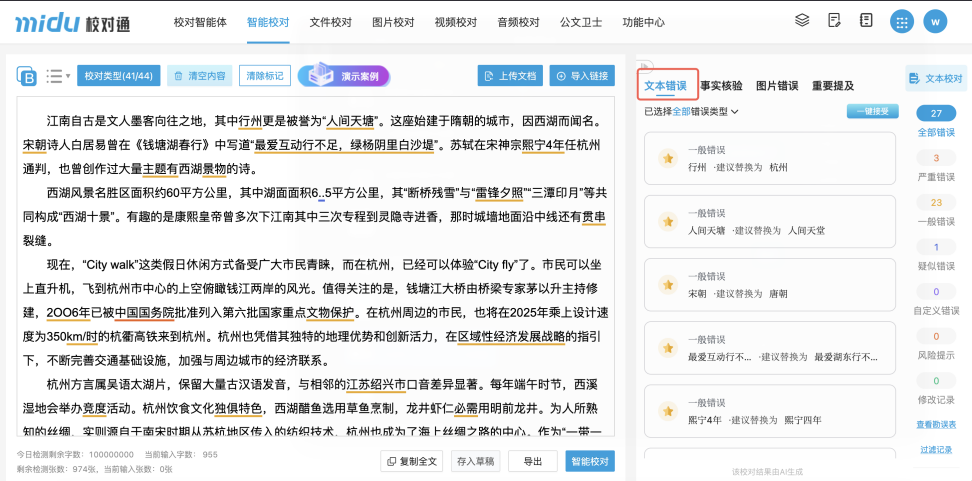The width and height of the screenshot is (972, 481).
Task: Click underlined 区域性经济发展战略 in the text
Action: [511, 337]
